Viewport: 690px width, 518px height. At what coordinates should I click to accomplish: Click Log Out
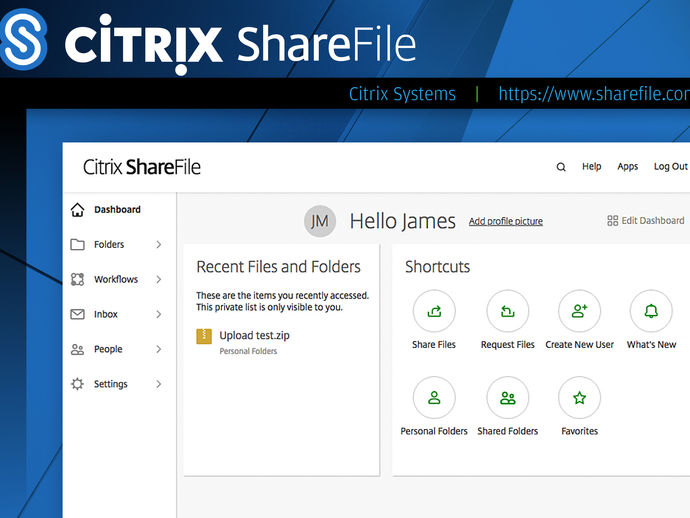point(670,166)
